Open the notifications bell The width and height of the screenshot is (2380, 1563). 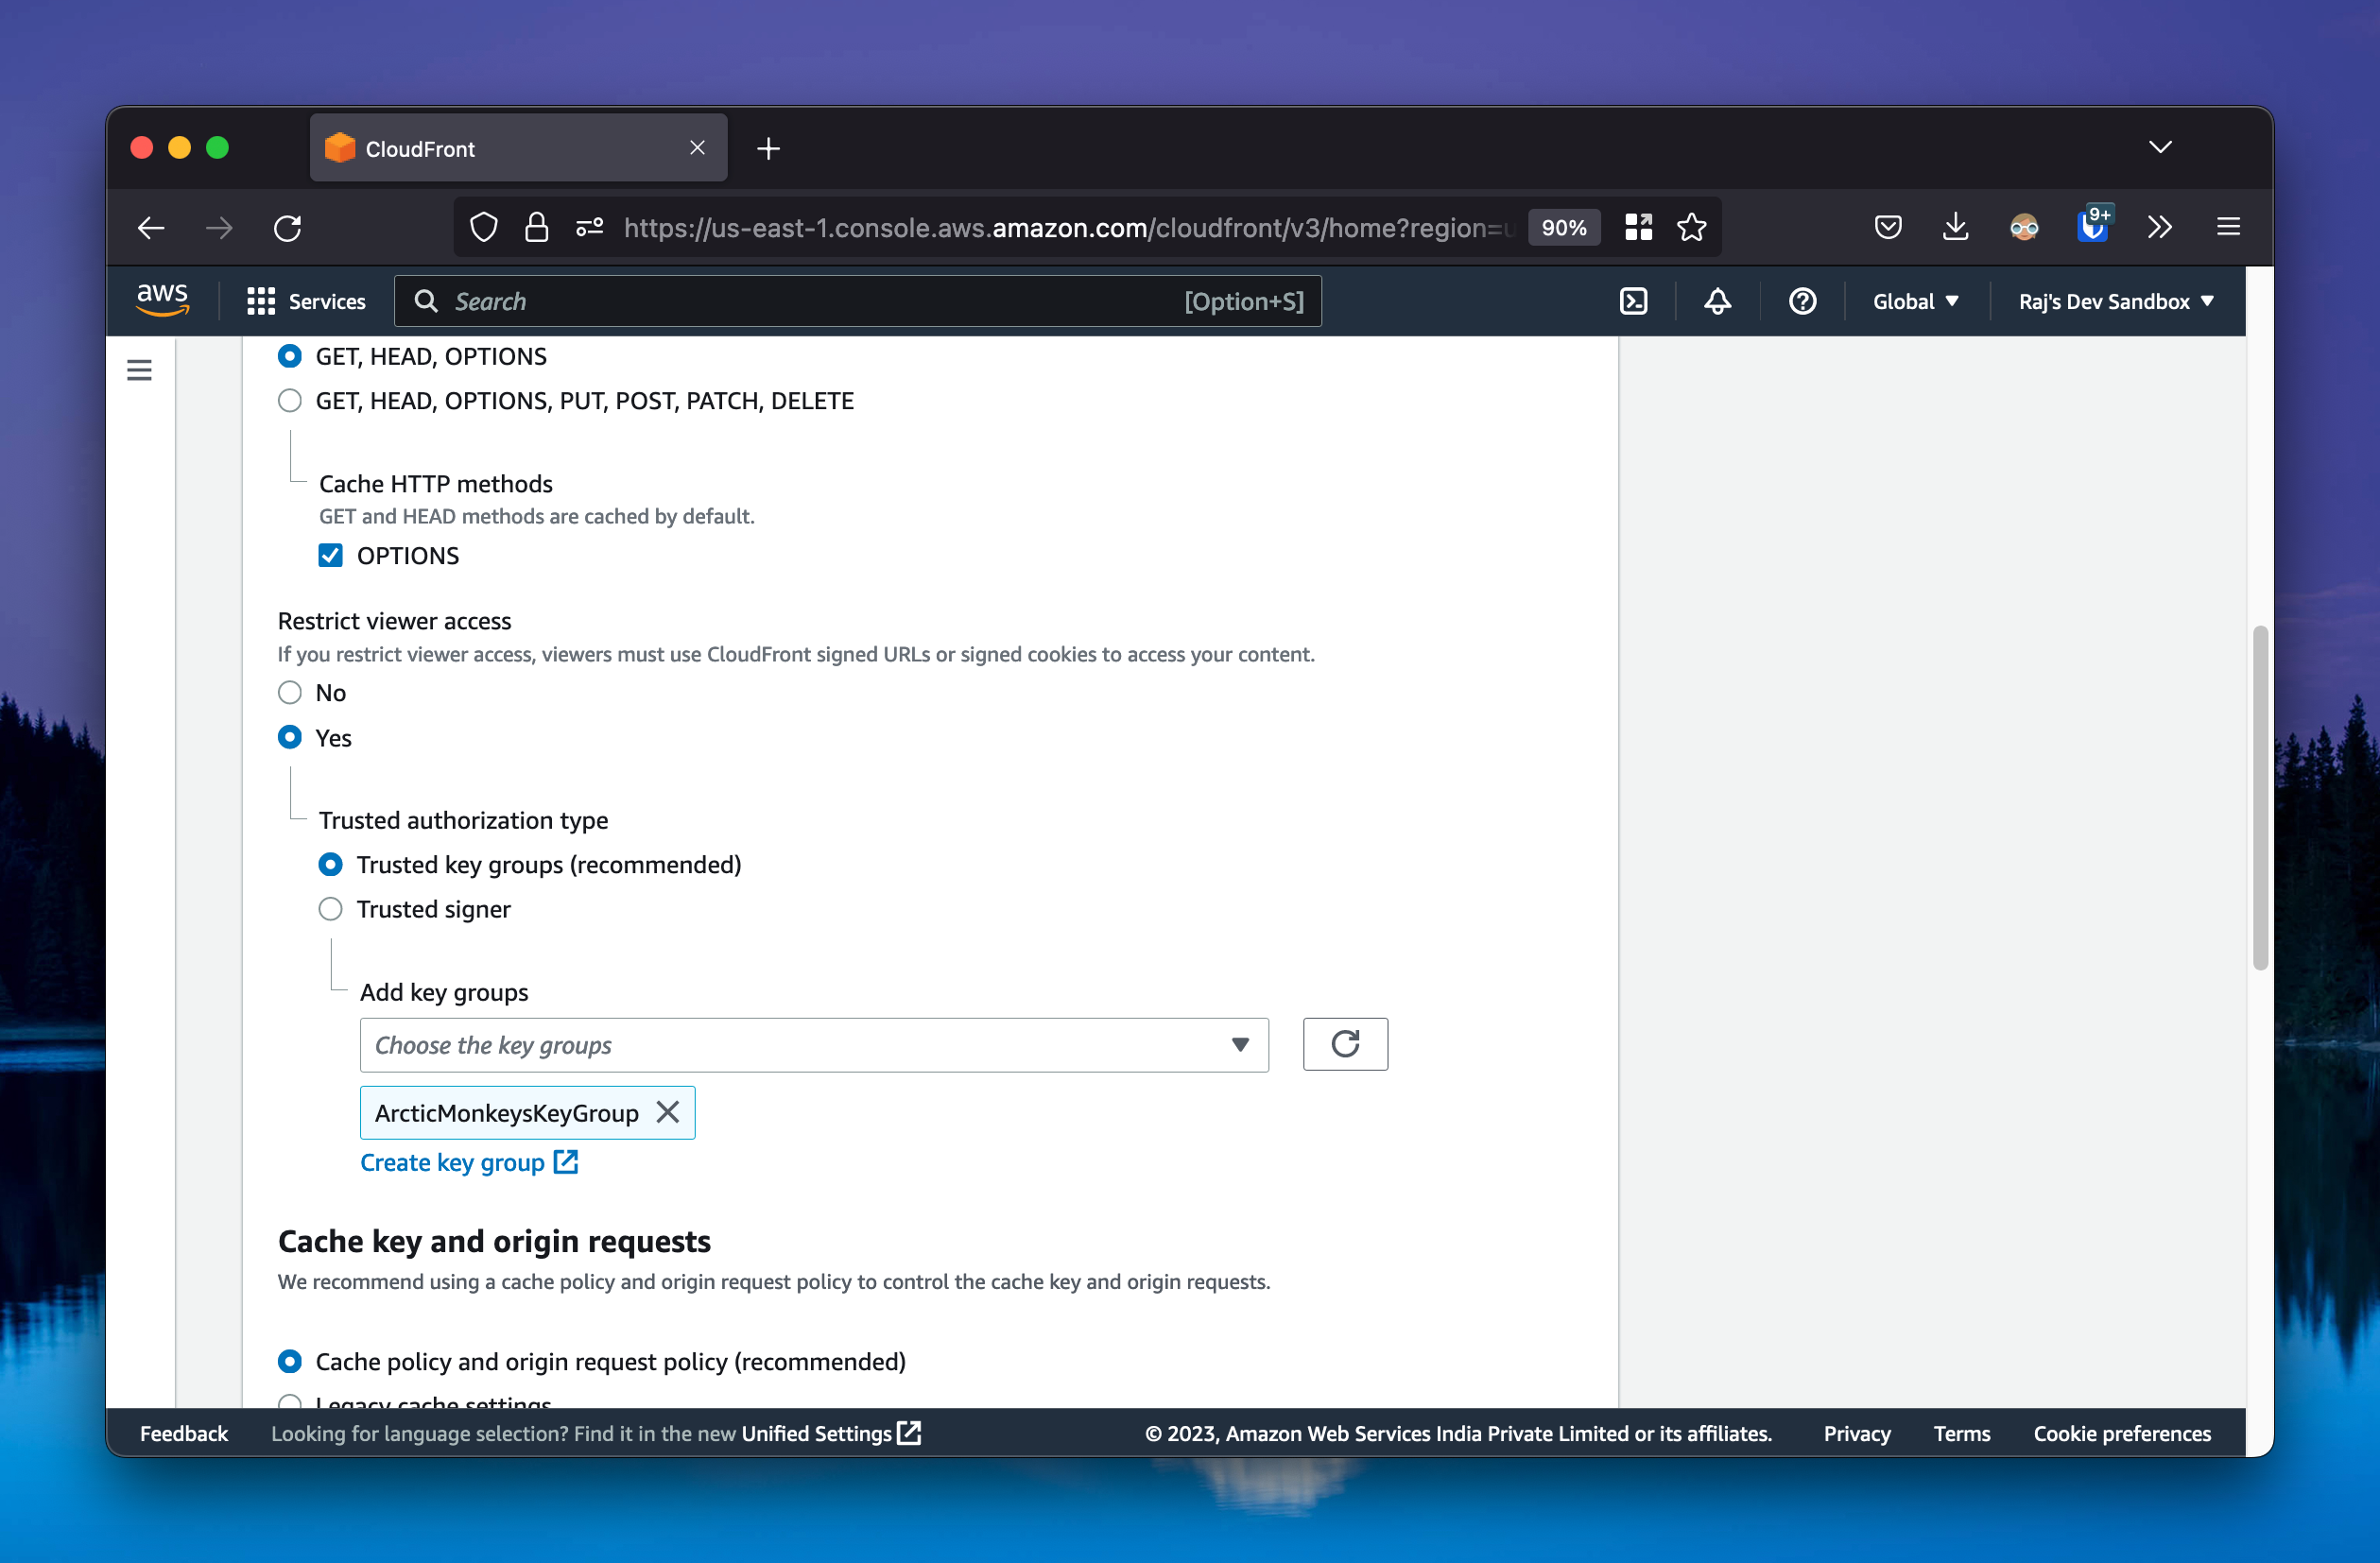click(x=1717, y=301)
